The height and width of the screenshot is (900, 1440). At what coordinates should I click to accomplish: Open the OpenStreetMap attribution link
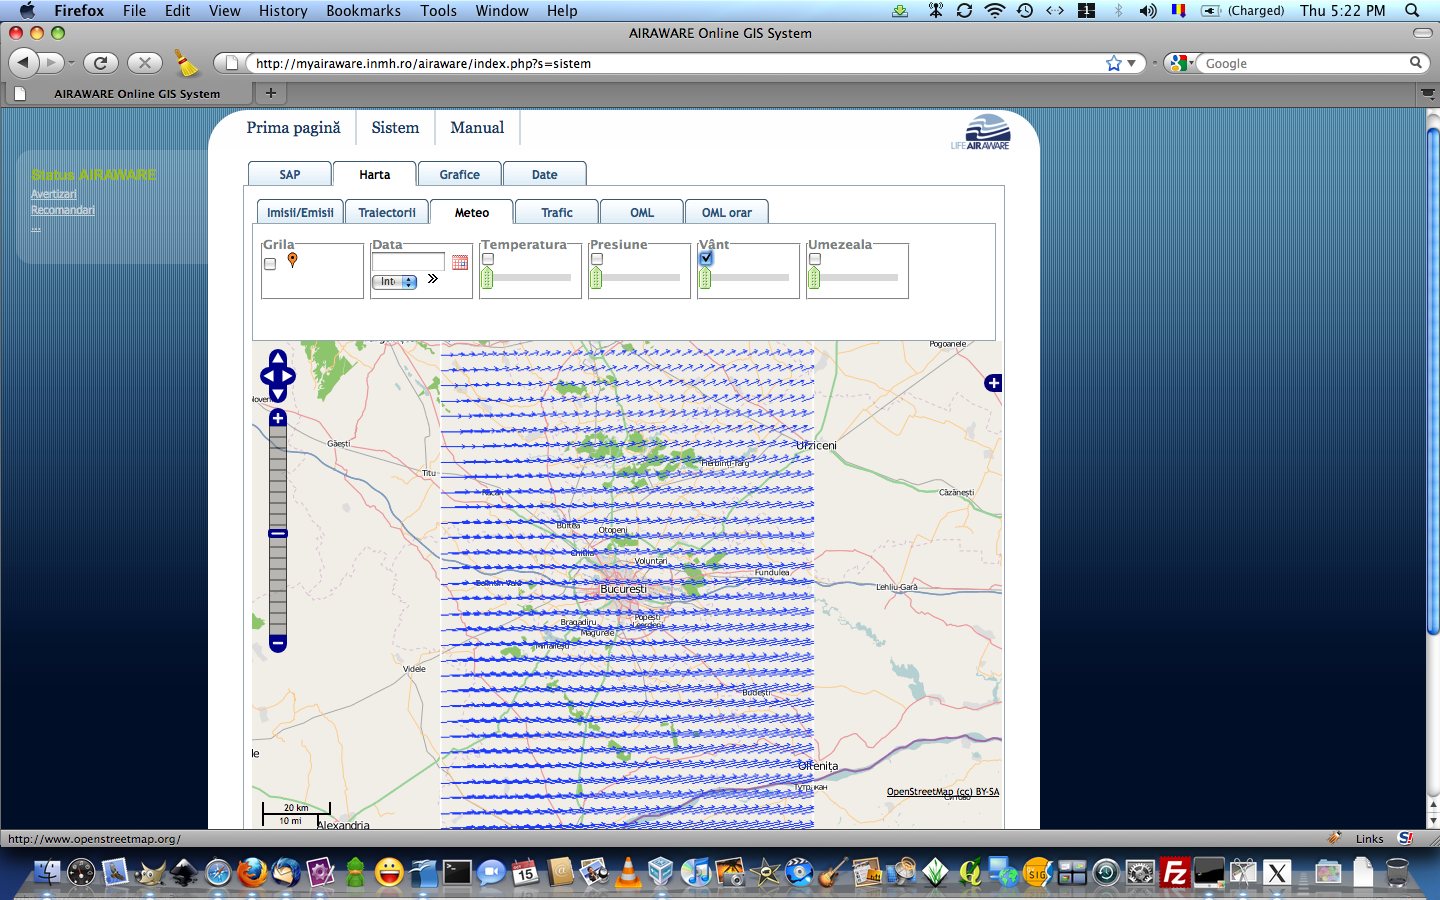[943, 792]
